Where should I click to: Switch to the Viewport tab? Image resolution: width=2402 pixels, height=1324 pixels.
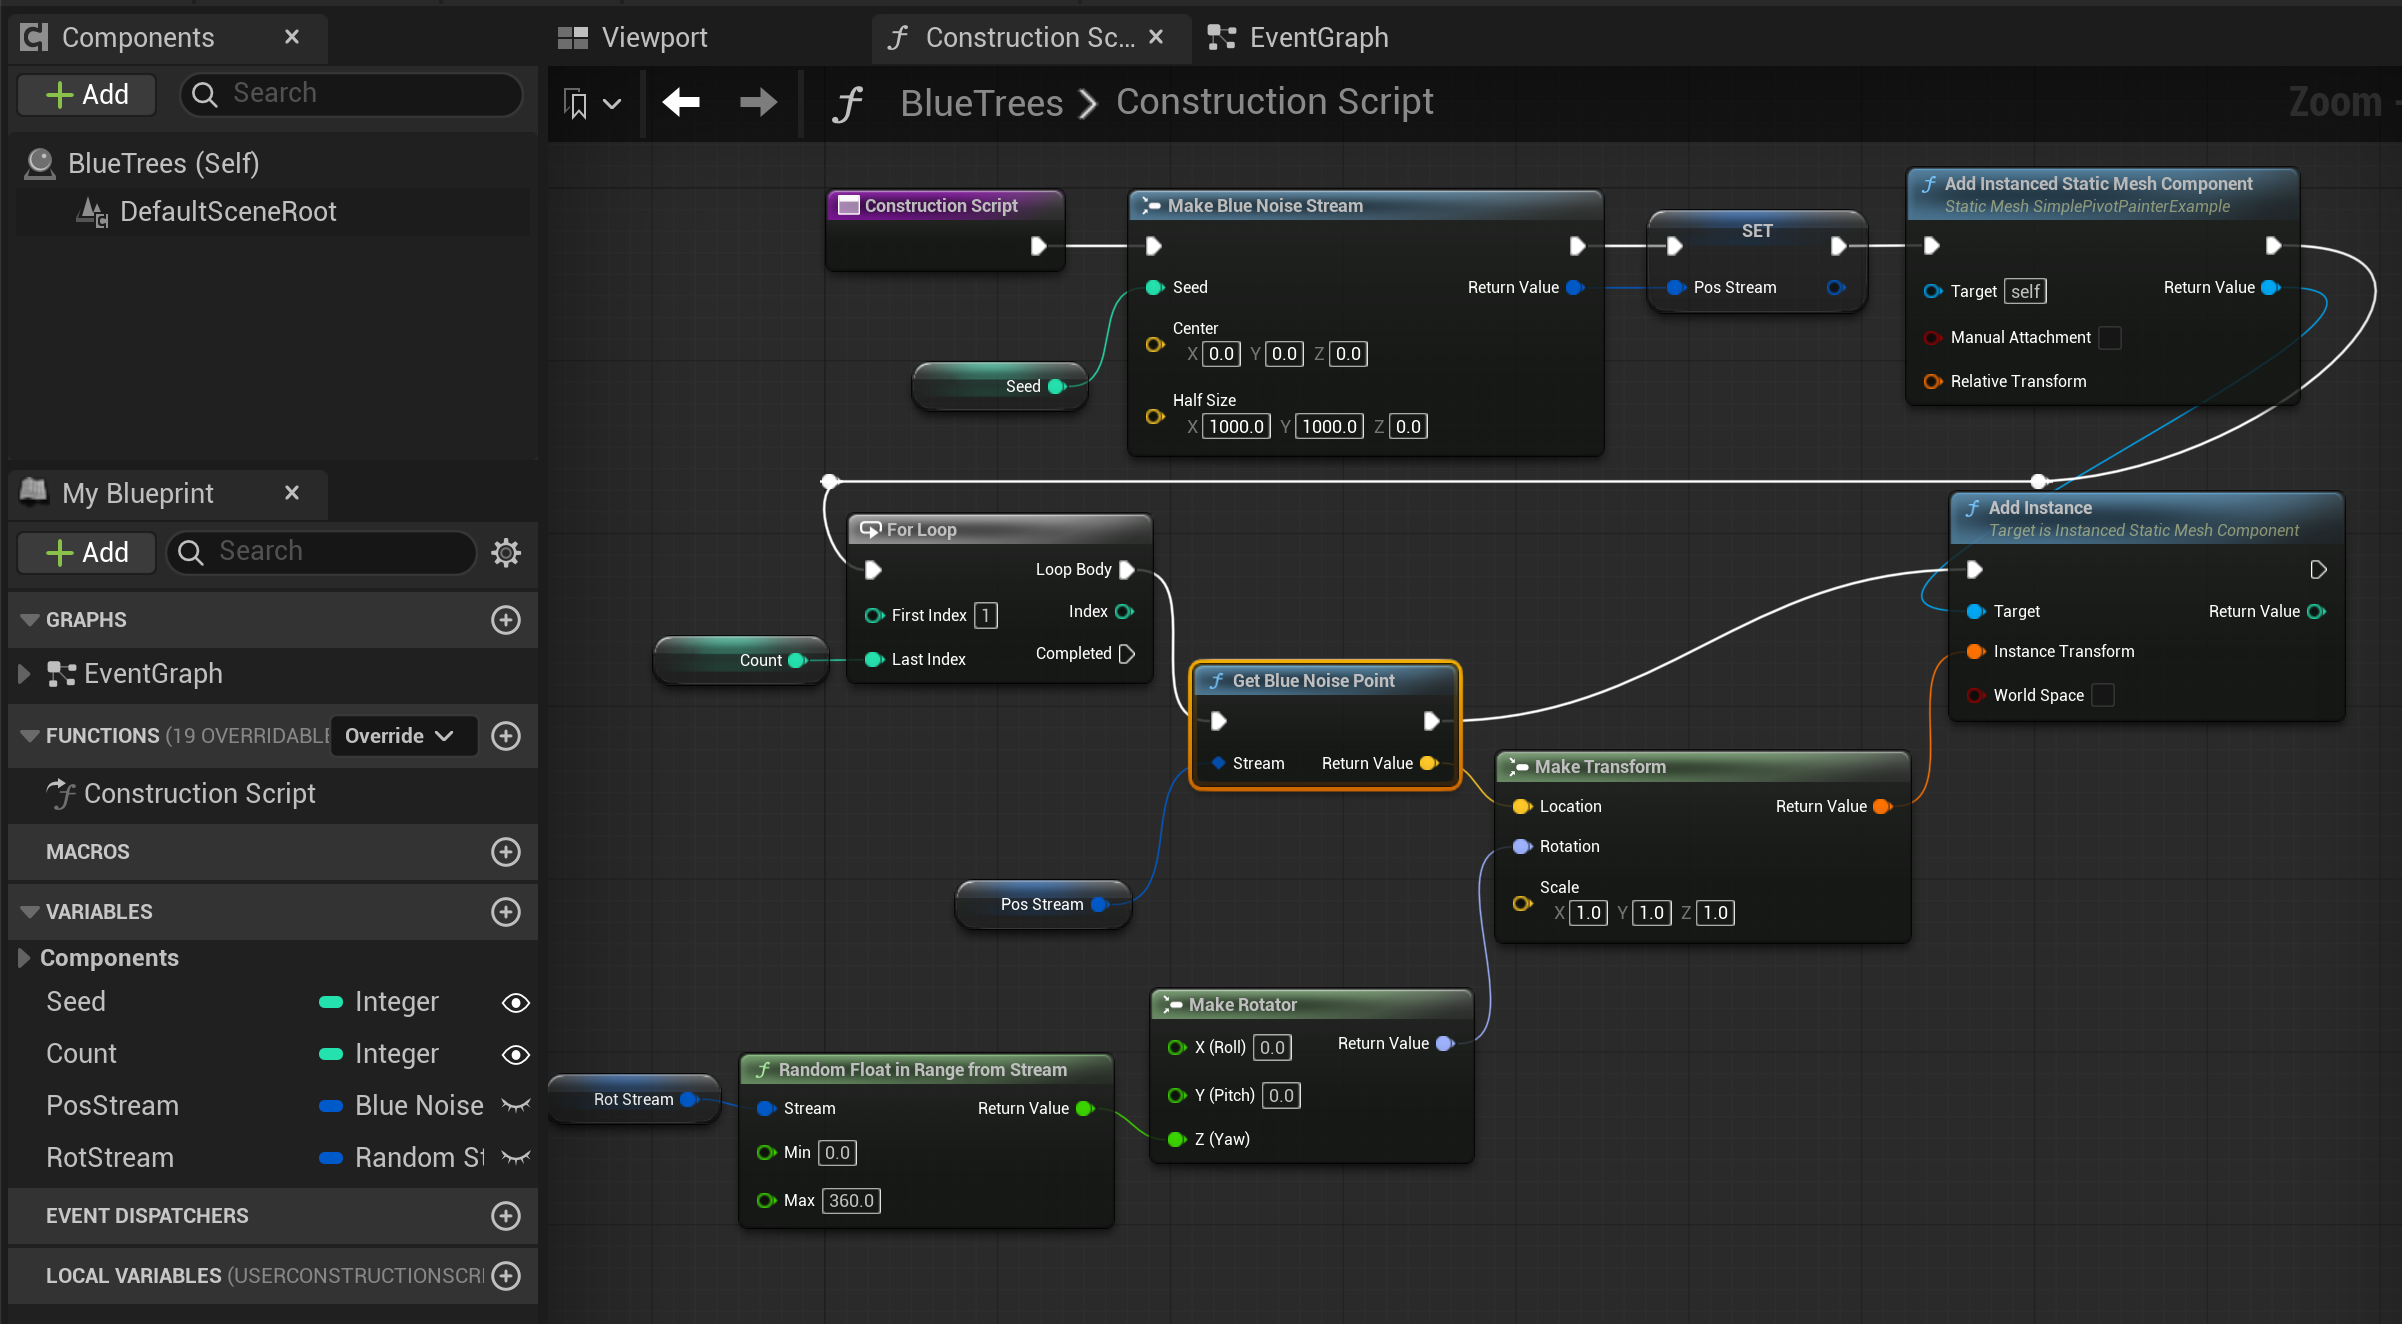(x=632, y=38)
